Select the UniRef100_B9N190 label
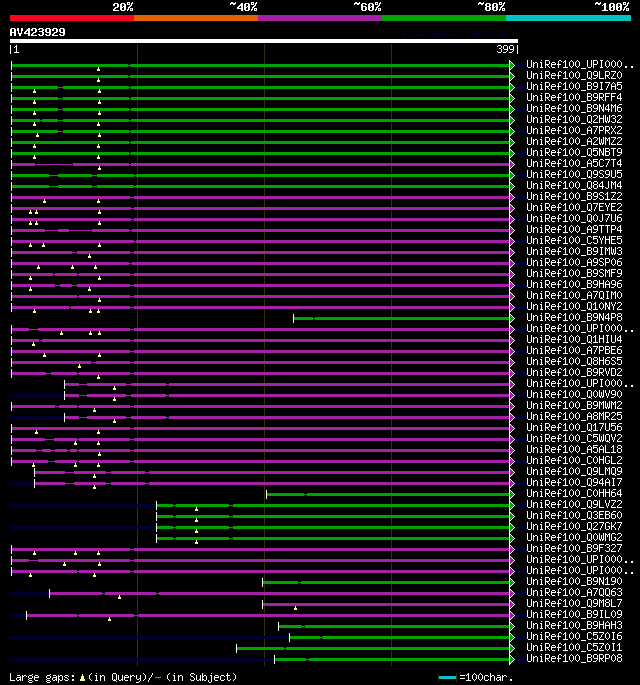Viewport: 640px width, 685px height. pos(574,581)
